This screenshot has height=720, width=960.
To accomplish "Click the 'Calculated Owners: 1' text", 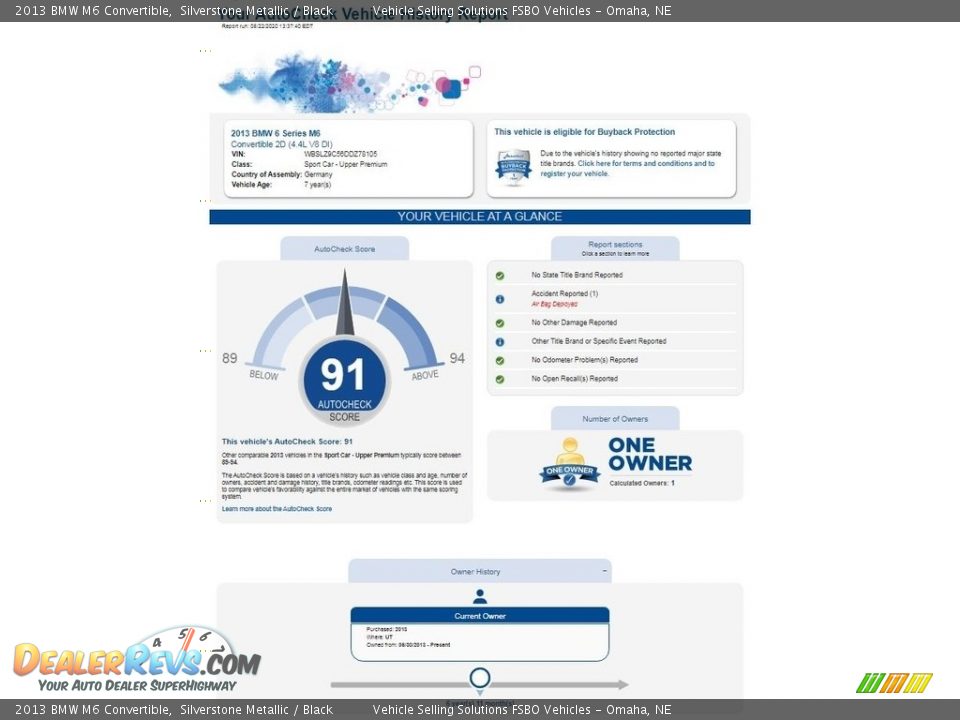I will click(642, 483).
